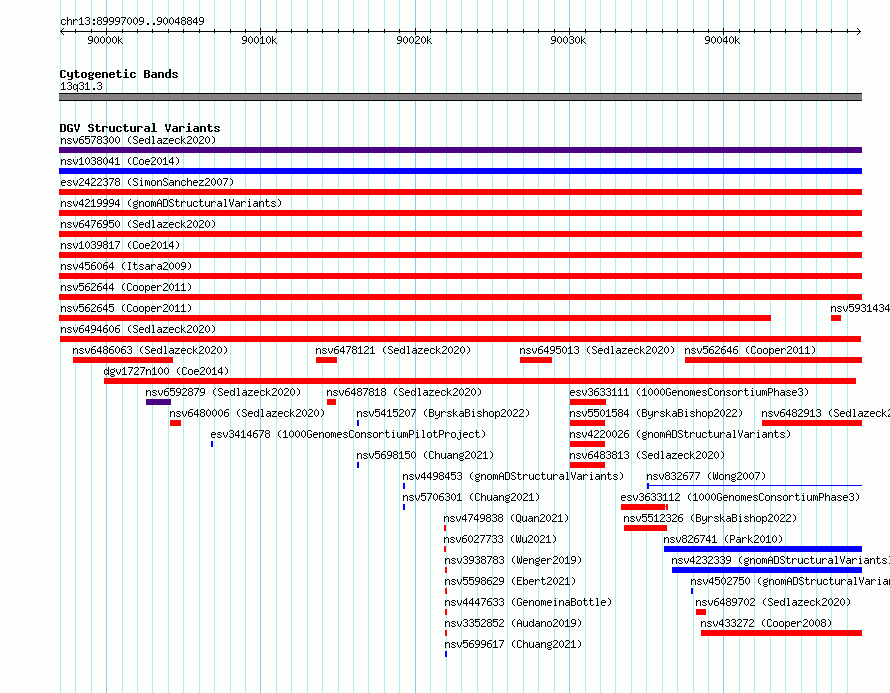
Task: Select the nsv4498453 (gnomADStructuralVariants) label
Action: (x=513, y=476)
